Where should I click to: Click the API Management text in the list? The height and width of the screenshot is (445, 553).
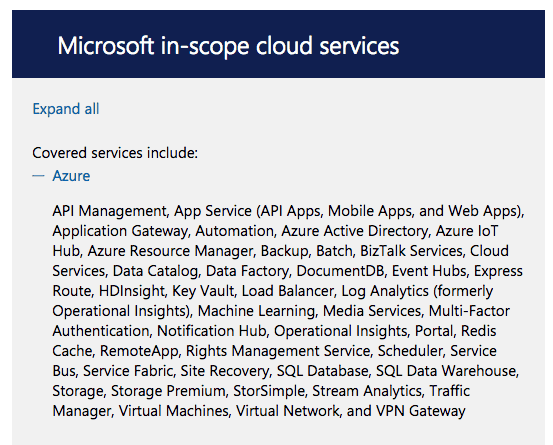(x=109, y=211)
